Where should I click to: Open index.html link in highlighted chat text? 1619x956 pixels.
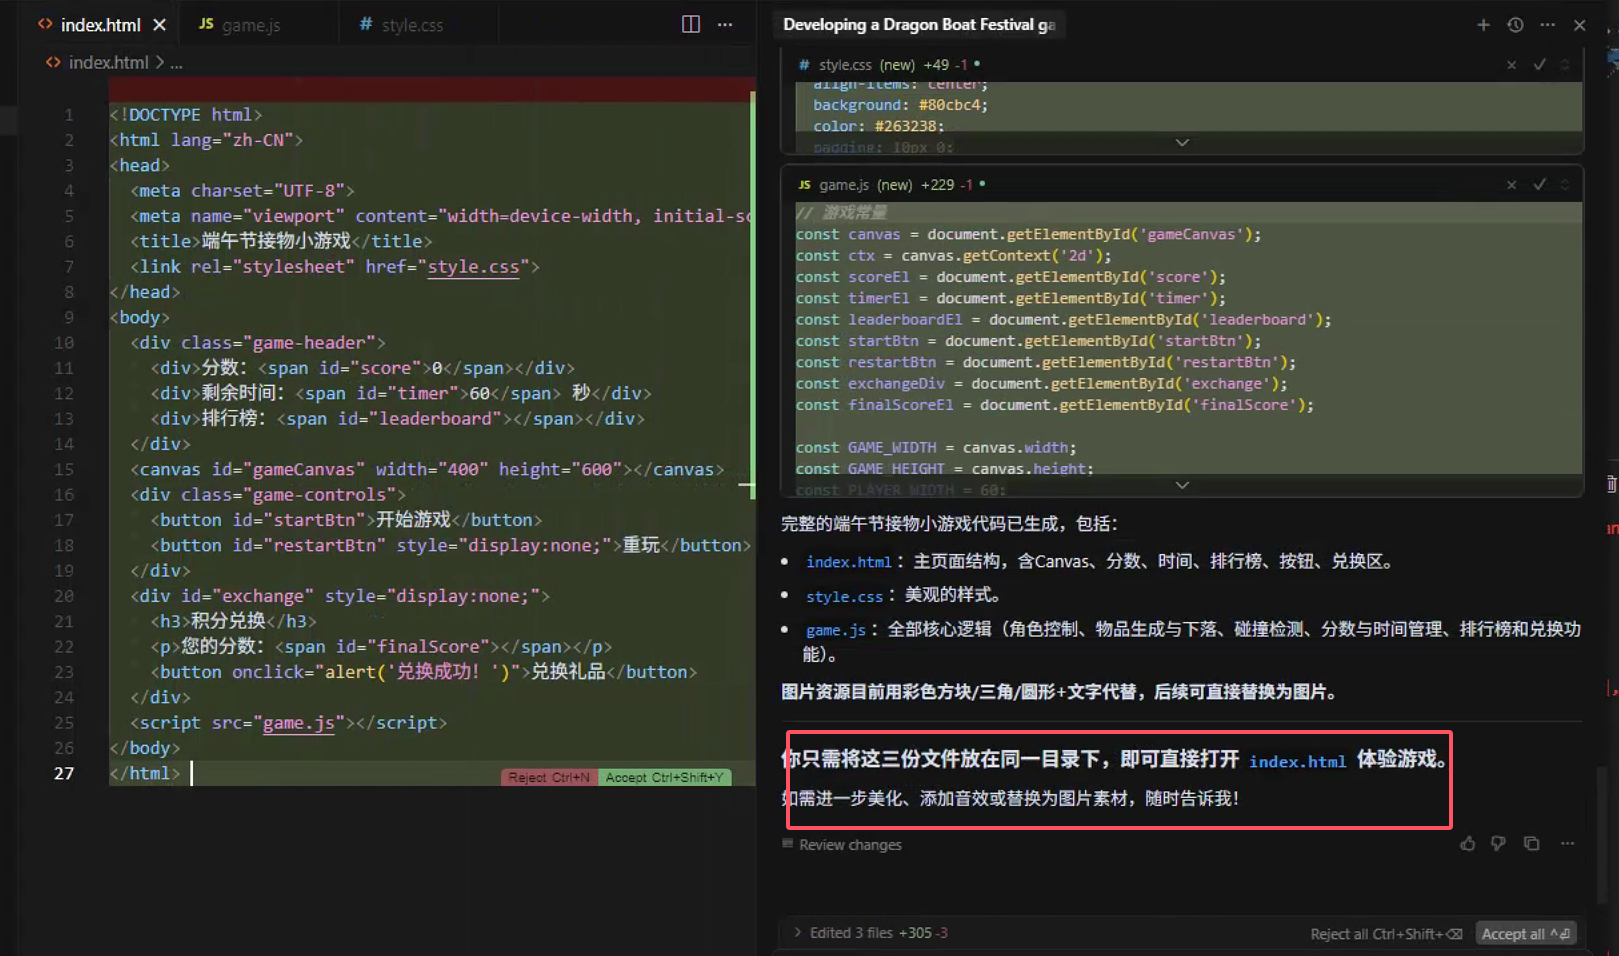click(x=1297, y=761)
